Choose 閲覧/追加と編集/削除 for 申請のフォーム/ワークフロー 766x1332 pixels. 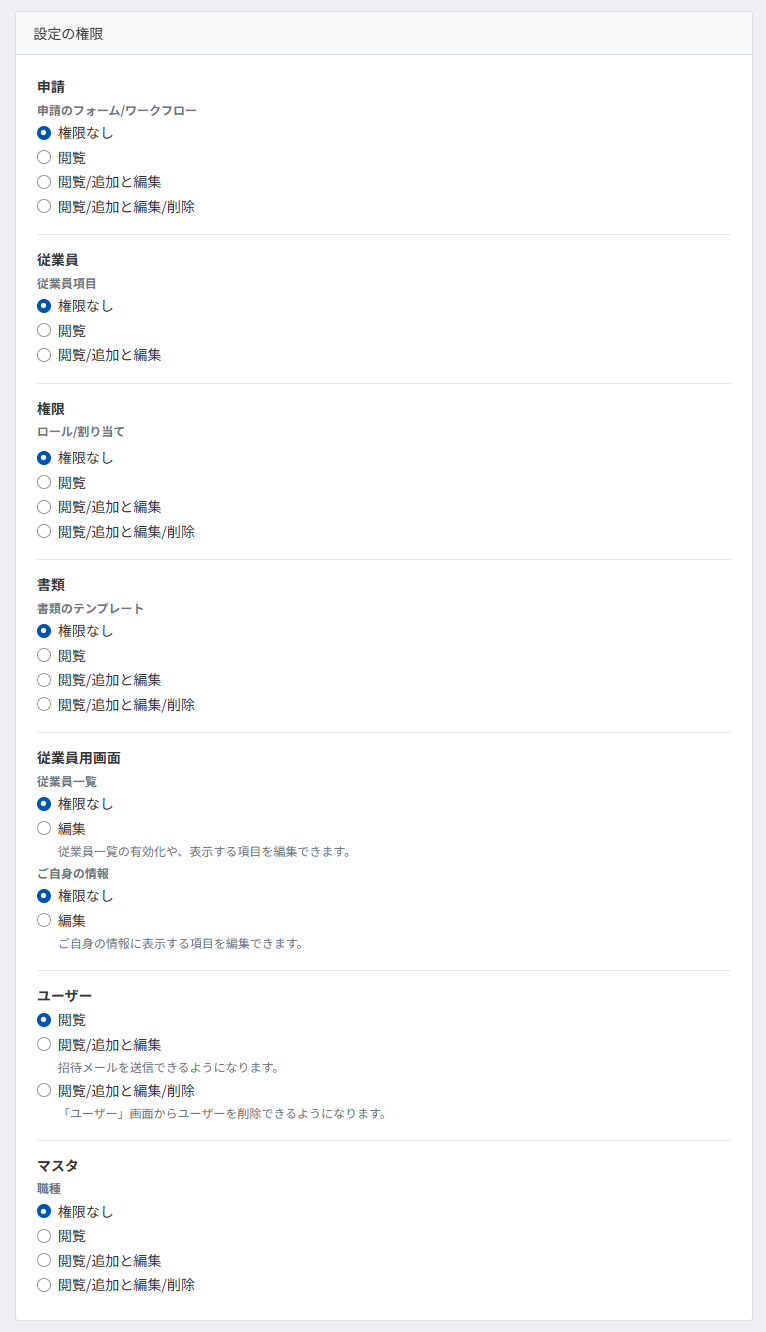[44, 207]
